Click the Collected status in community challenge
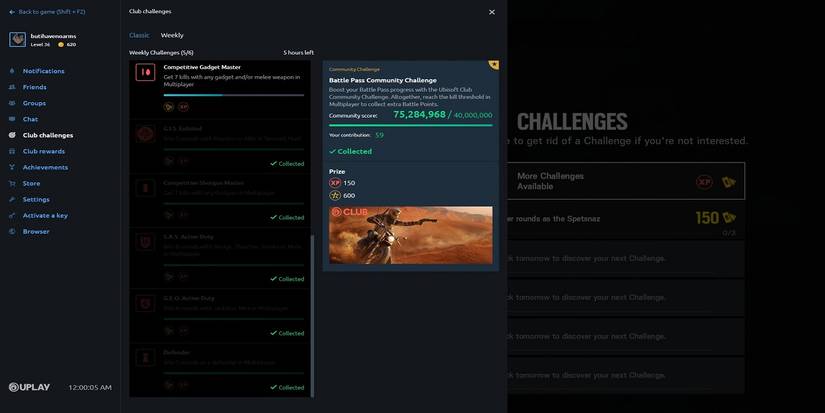The width and height of the screenshot is (825, 413). tap(350, 152)
